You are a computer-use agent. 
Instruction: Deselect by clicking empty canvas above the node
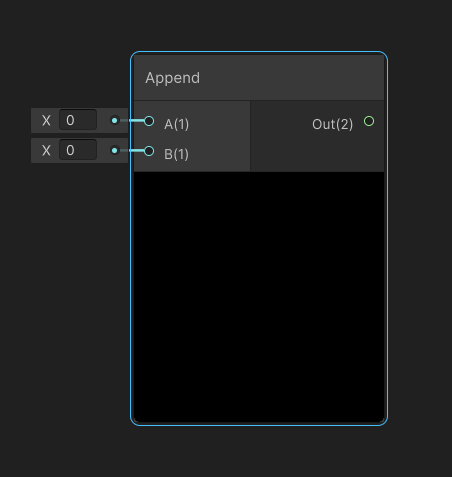[259, 25]
